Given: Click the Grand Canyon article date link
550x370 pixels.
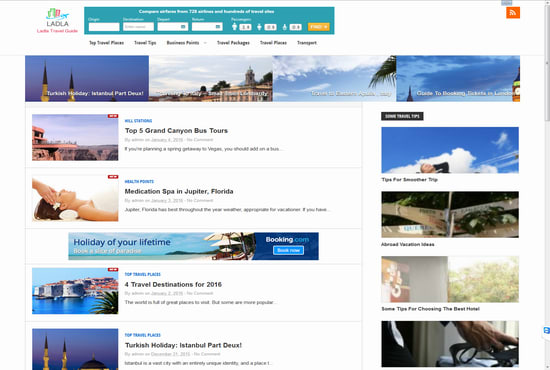Looking at the screenshot, I should click(x=167, y=140).
